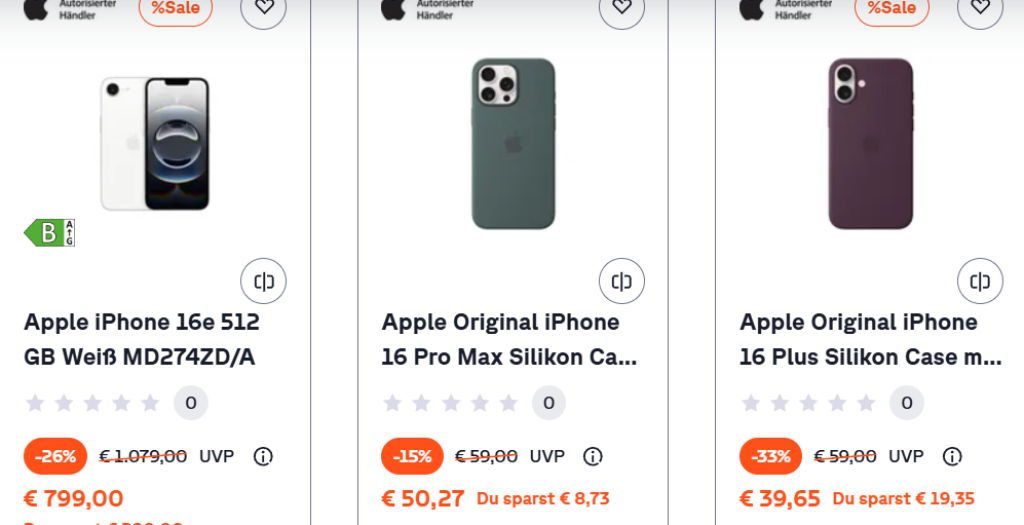The height and width of the screenshot is (525, 1024).
Task: Add iPhone 16 Plus case to comparison
Action: [x=979, y=281]
